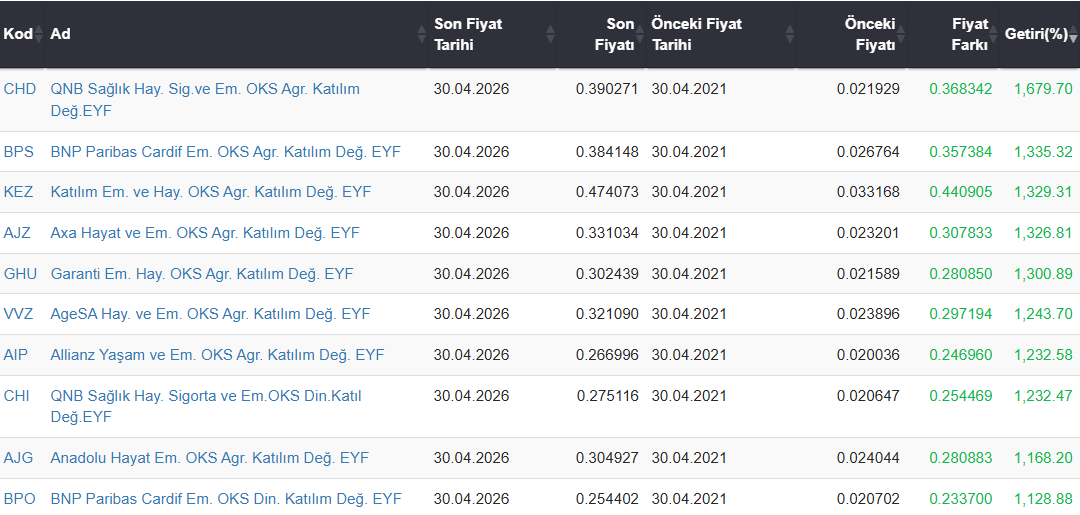Image resolution: width=1080 pixels, height=515 pixels.
Task: Open the CHD fund code link
Action: click(20, 89)
